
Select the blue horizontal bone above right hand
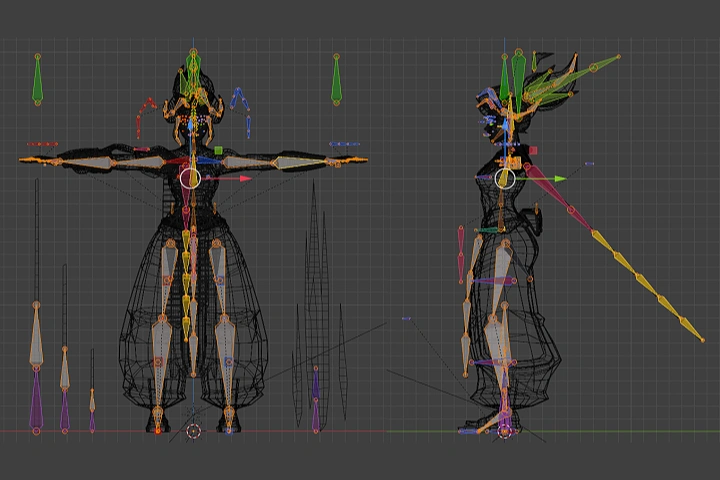click(x=344, y=144)
